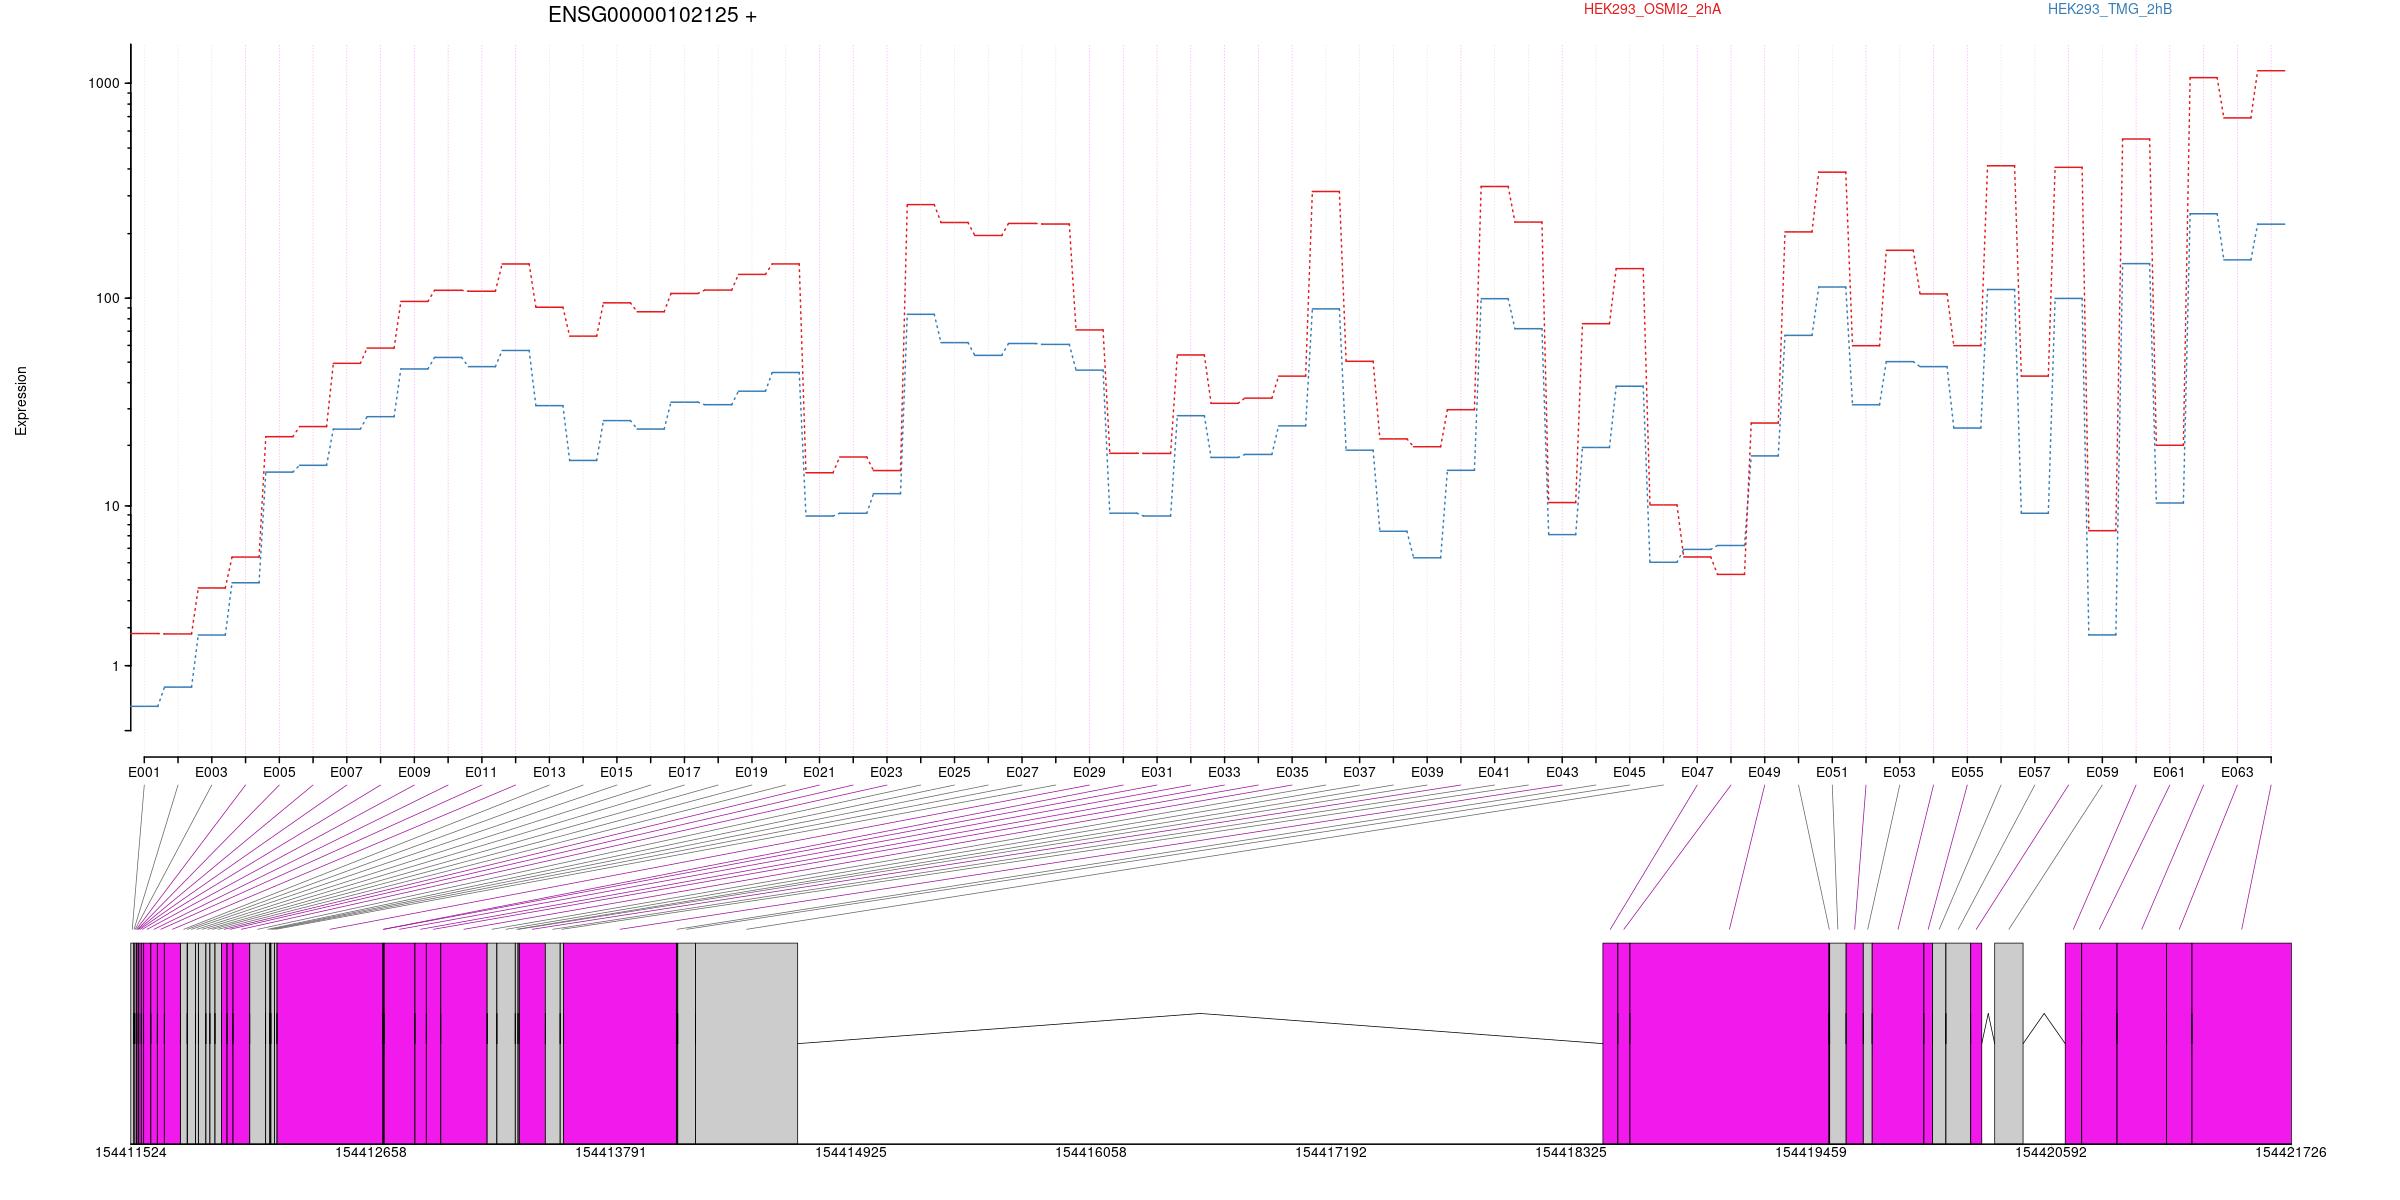Select exon bin label E011

coord(481,772)
